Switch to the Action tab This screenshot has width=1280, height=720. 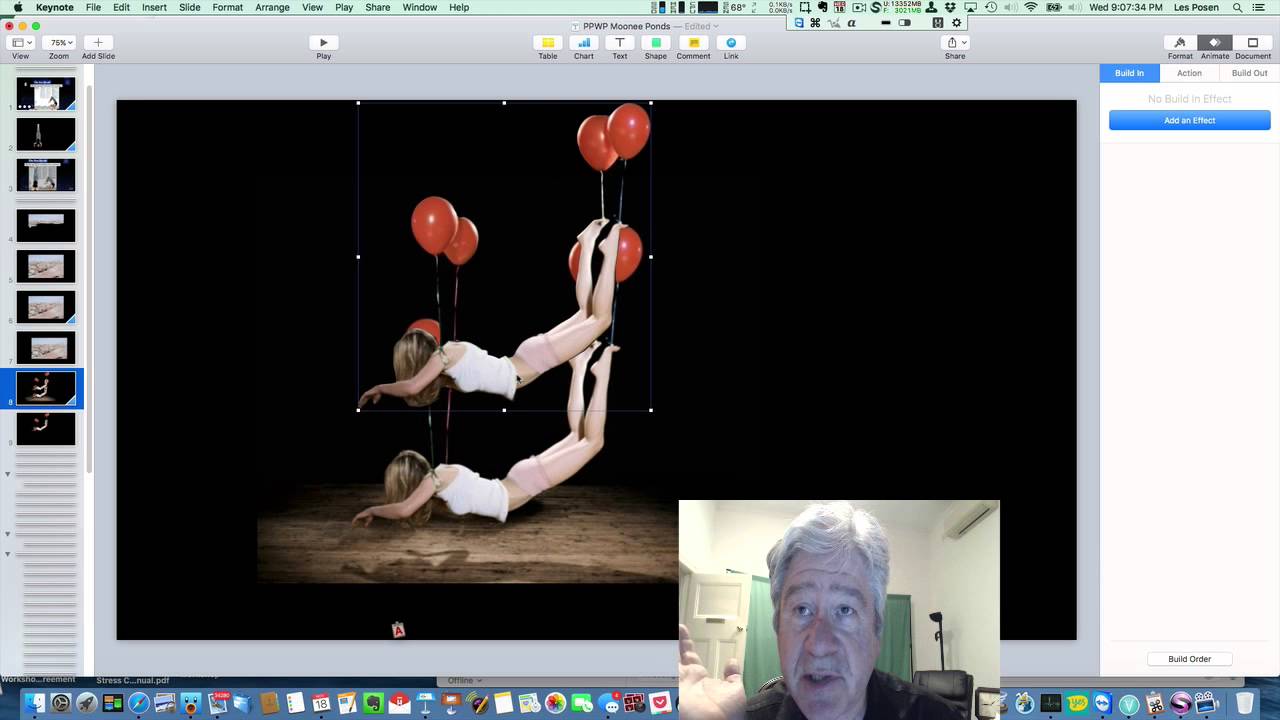[x=1189, y=73]
